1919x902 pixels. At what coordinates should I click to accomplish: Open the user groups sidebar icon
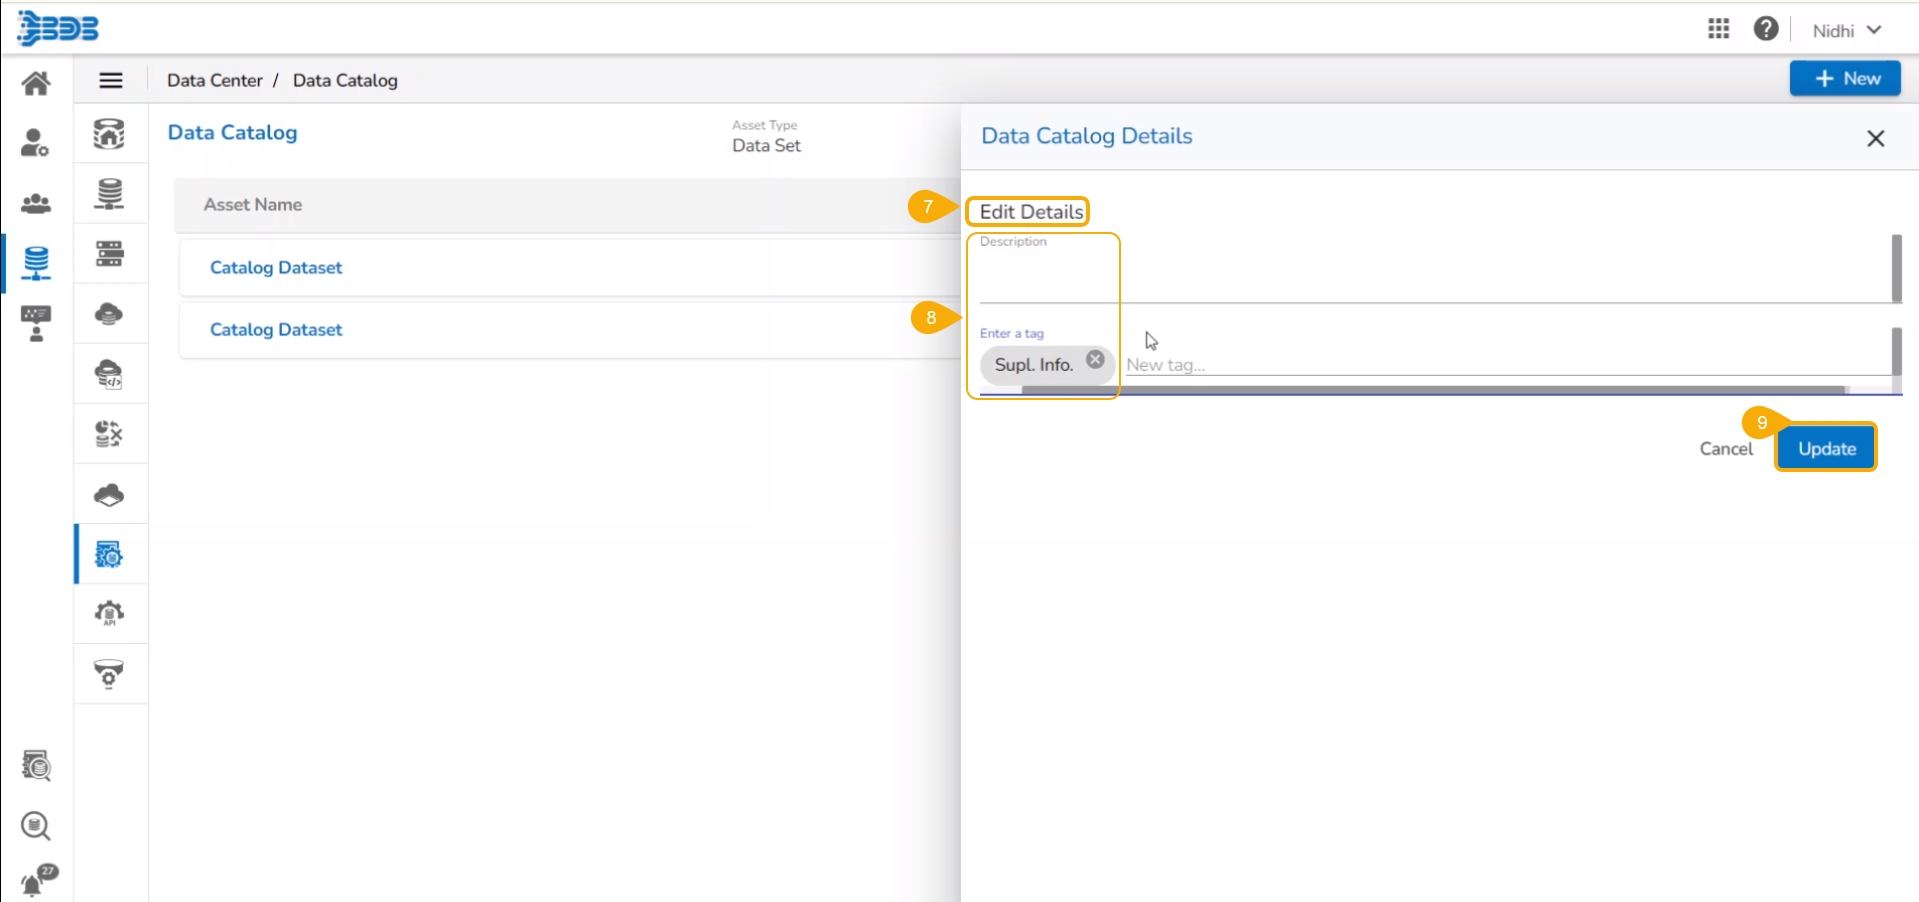click(36, 204)
